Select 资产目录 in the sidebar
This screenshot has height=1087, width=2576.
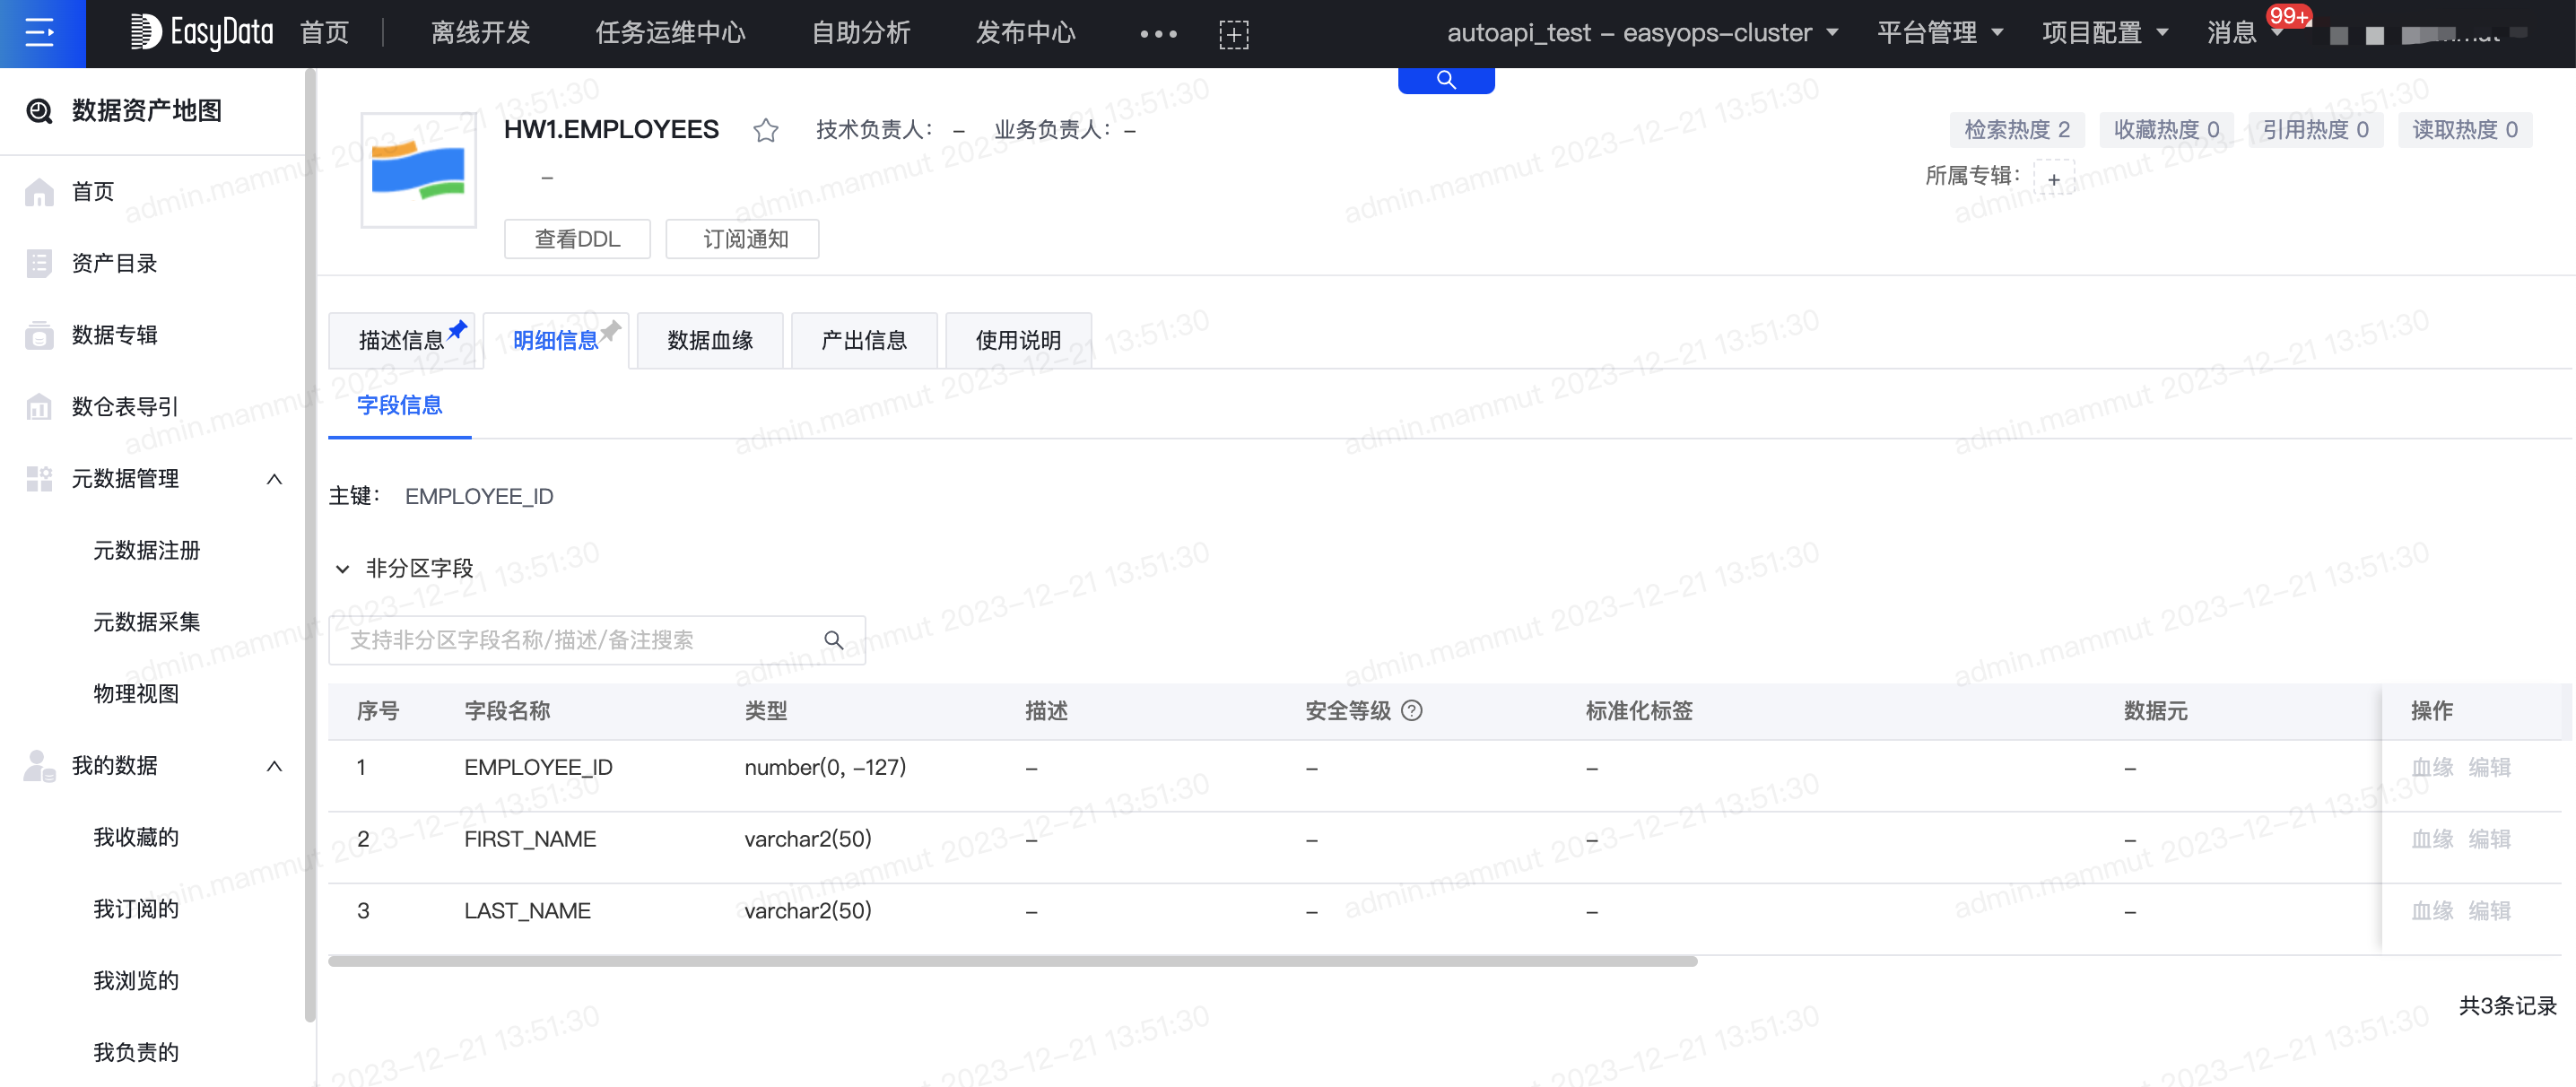point(113,263)
